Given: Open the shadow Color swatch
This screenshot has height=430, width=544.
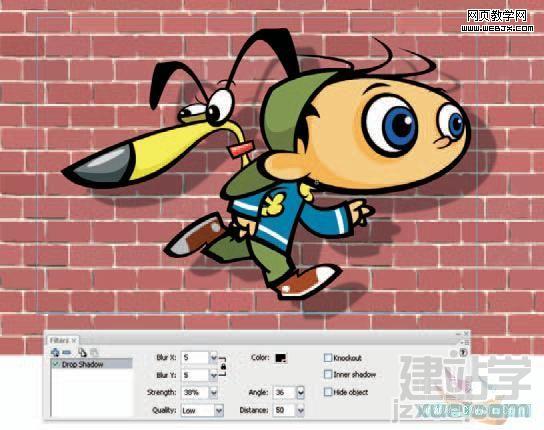Looking at the screenshot, I should click(x=281, y=358).
